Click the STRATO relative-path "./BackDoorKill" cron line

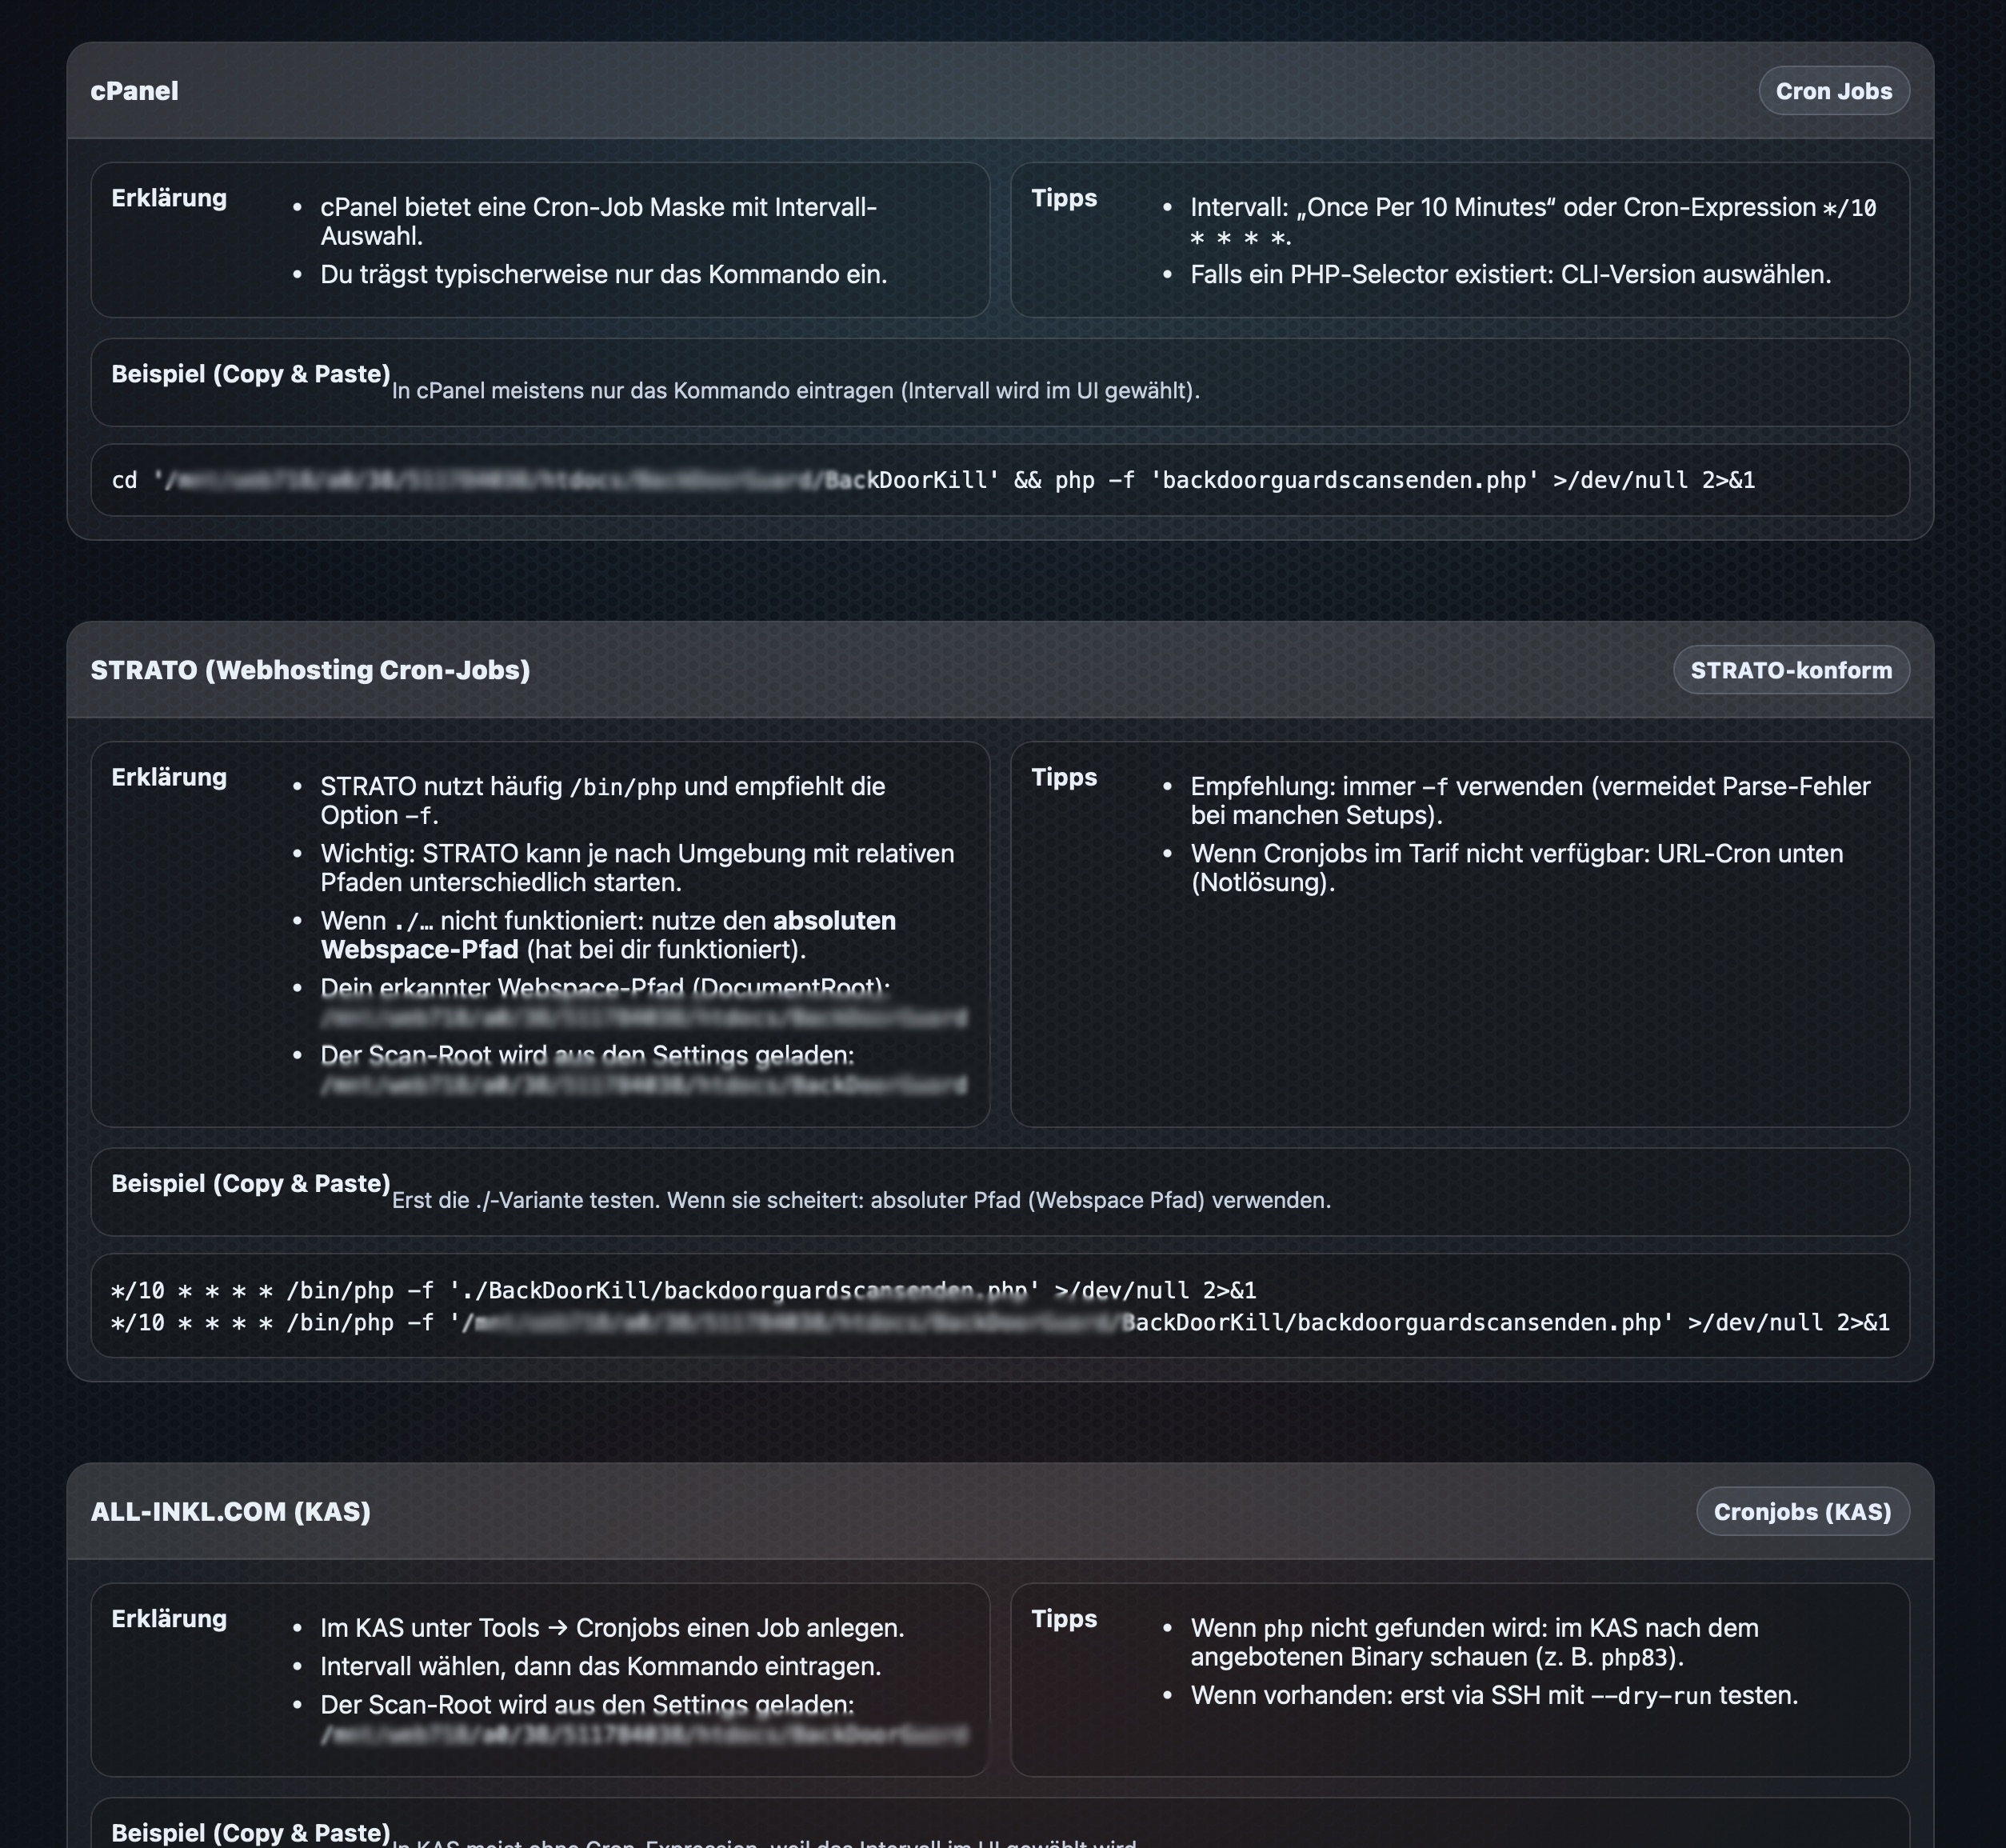[683, 1290]
